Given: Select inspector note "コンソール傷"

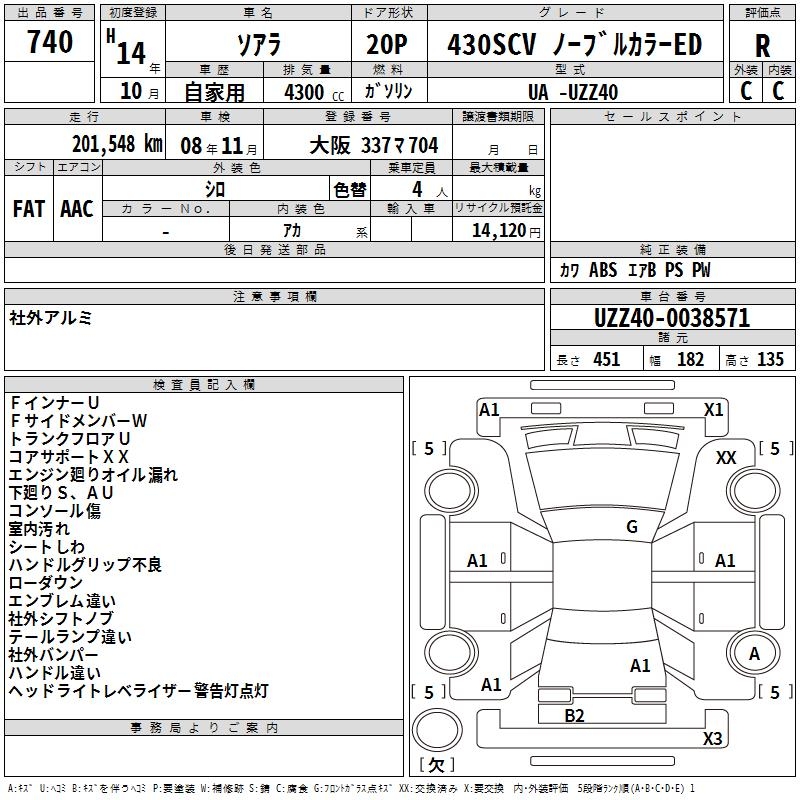Looking at the screenshot, I should click(x=55, y=510).
